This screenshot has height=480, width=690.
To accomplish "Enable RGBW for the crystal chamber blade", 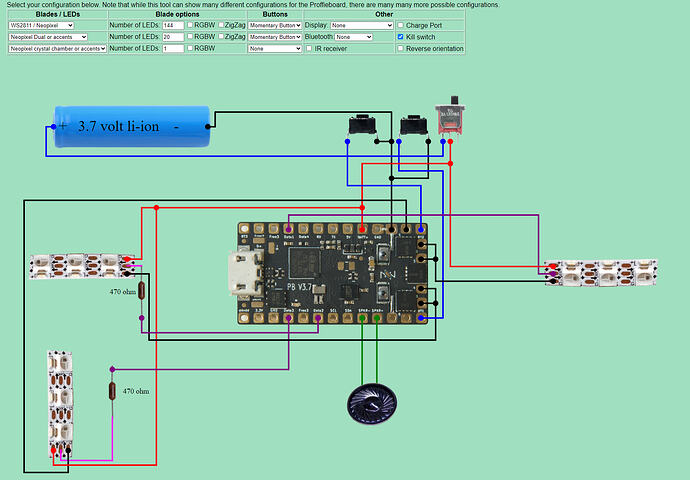I will point(190,48).
